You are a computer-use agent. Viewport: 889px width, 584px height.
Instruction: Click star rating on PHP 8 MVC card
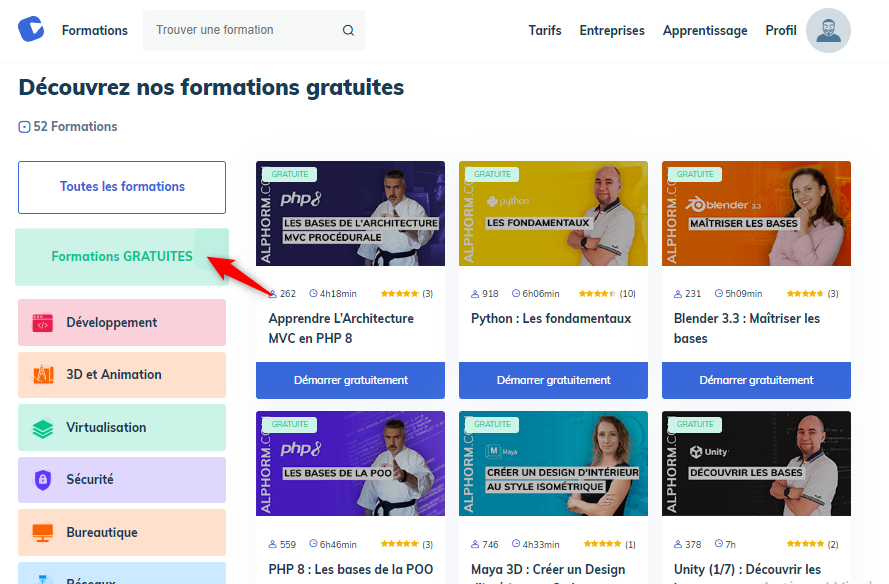pyautogui.click(x=400, y=294)
